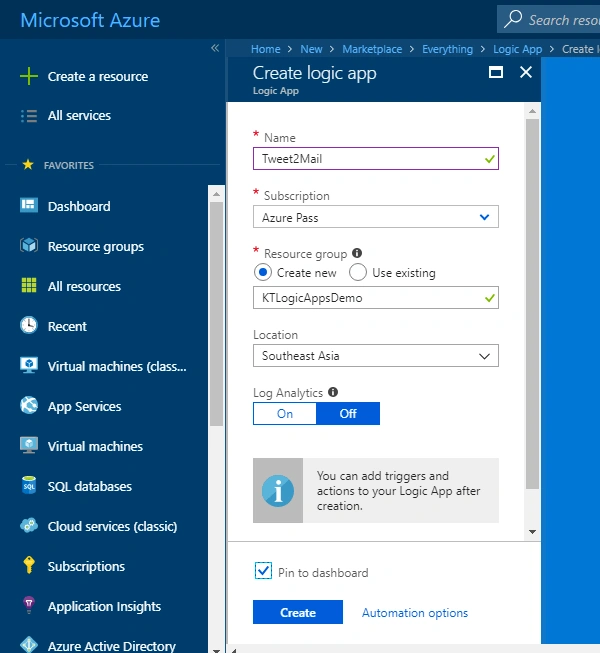Click the Logic App breadcrumb
Image resolution: width=600 pixels, height=653 pixels.
(x=518, y=49)
